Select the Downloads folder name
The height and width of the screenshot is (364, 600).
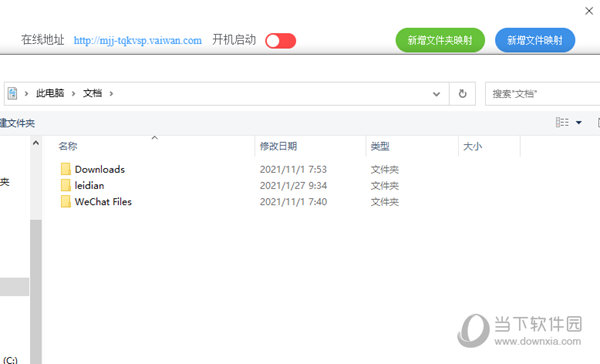coord(100,169)
